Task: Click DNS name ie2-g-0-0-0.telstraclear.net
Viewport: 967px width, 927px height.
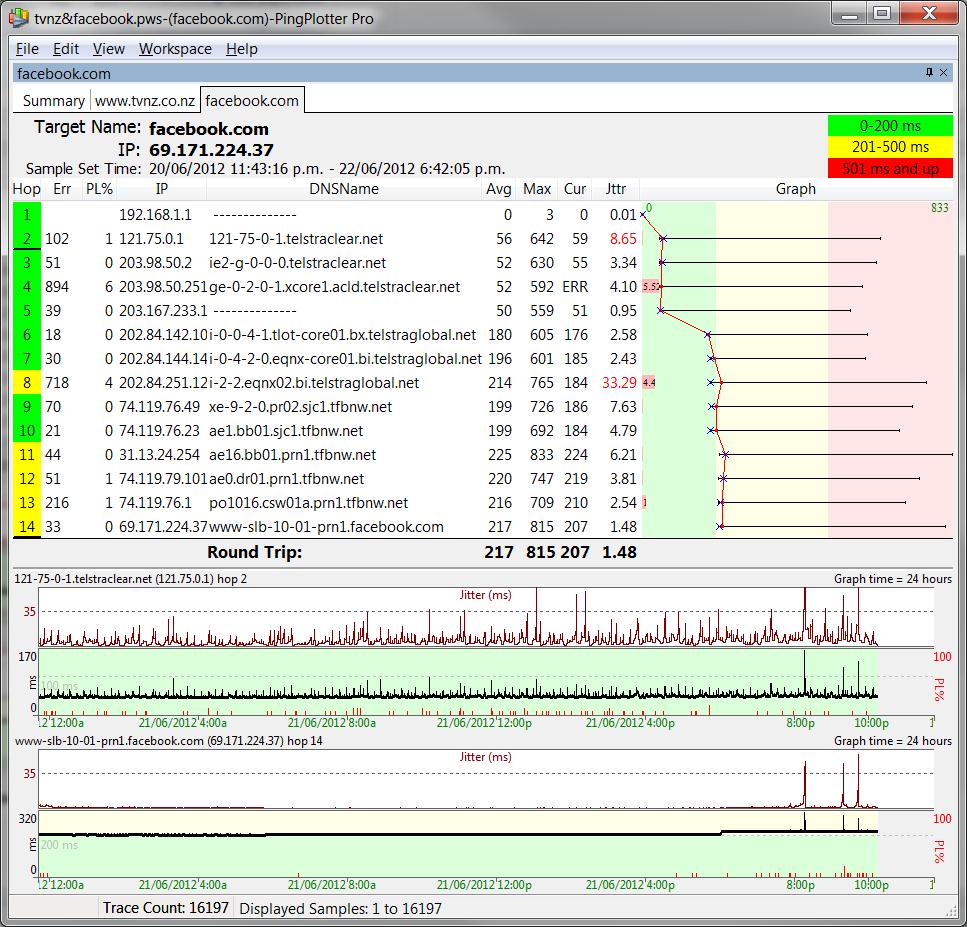Action: tap(297, 263)
